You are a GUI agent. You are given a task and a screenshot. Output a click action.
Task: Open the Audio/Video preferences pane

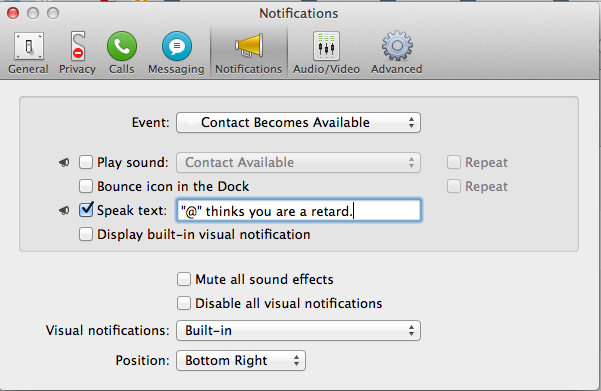coord(326,53)
